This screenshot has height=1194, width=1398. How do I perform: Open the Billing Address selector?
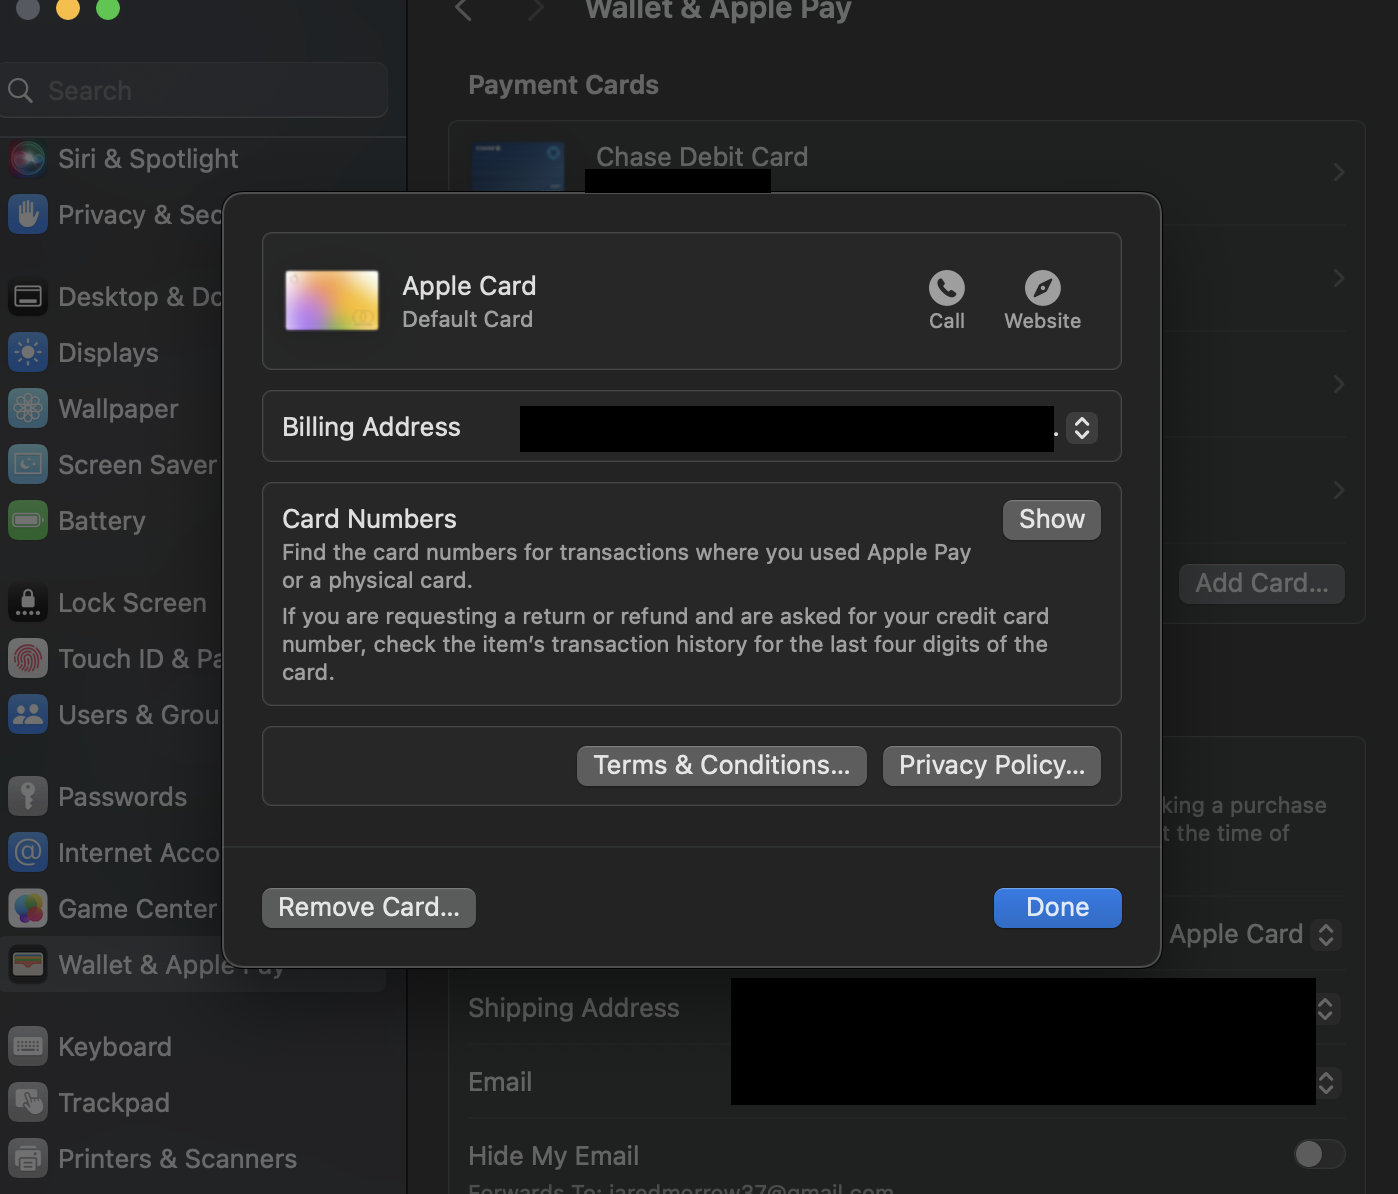pos(1081,427)
